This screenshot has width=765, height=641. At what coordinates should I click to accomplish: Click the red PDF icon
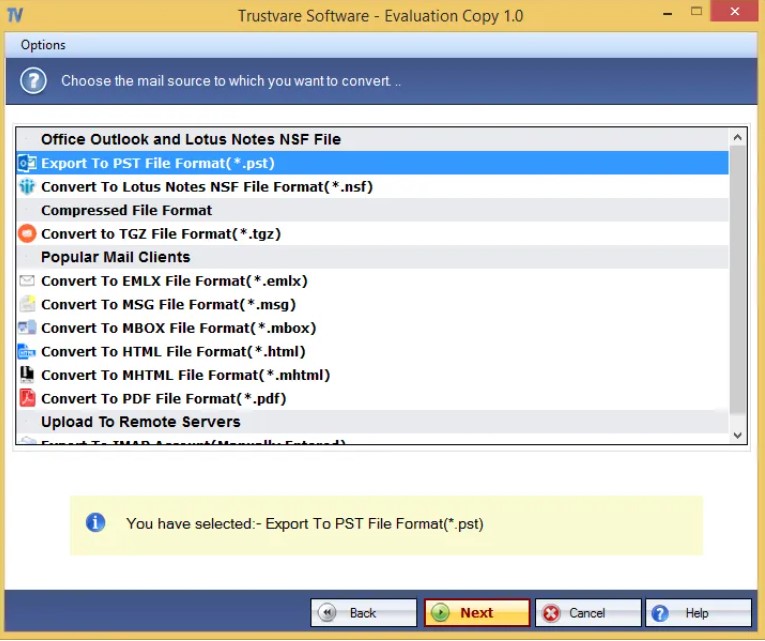tap(27, 398)
